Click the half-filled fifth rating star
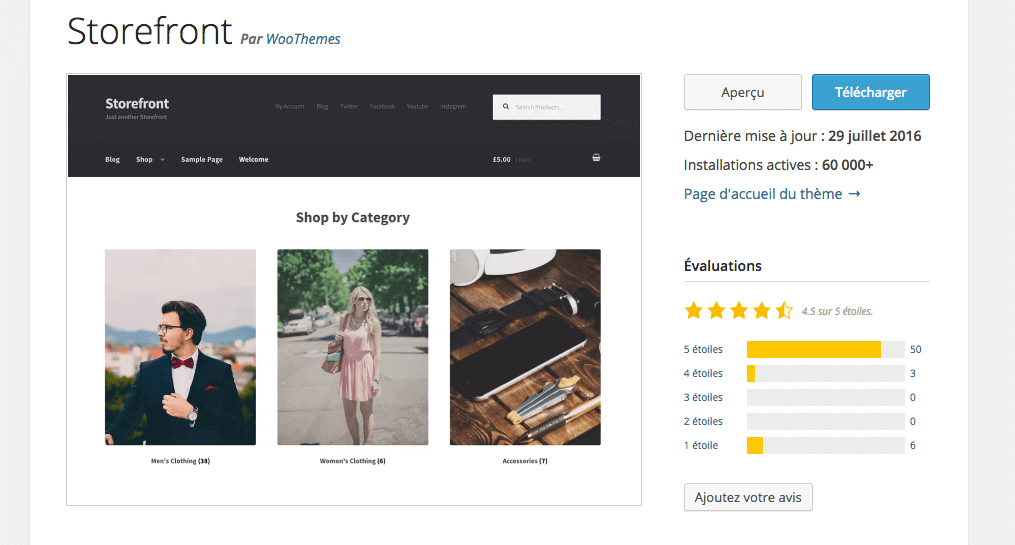1015x545 pixels. [x=784, y=311]
